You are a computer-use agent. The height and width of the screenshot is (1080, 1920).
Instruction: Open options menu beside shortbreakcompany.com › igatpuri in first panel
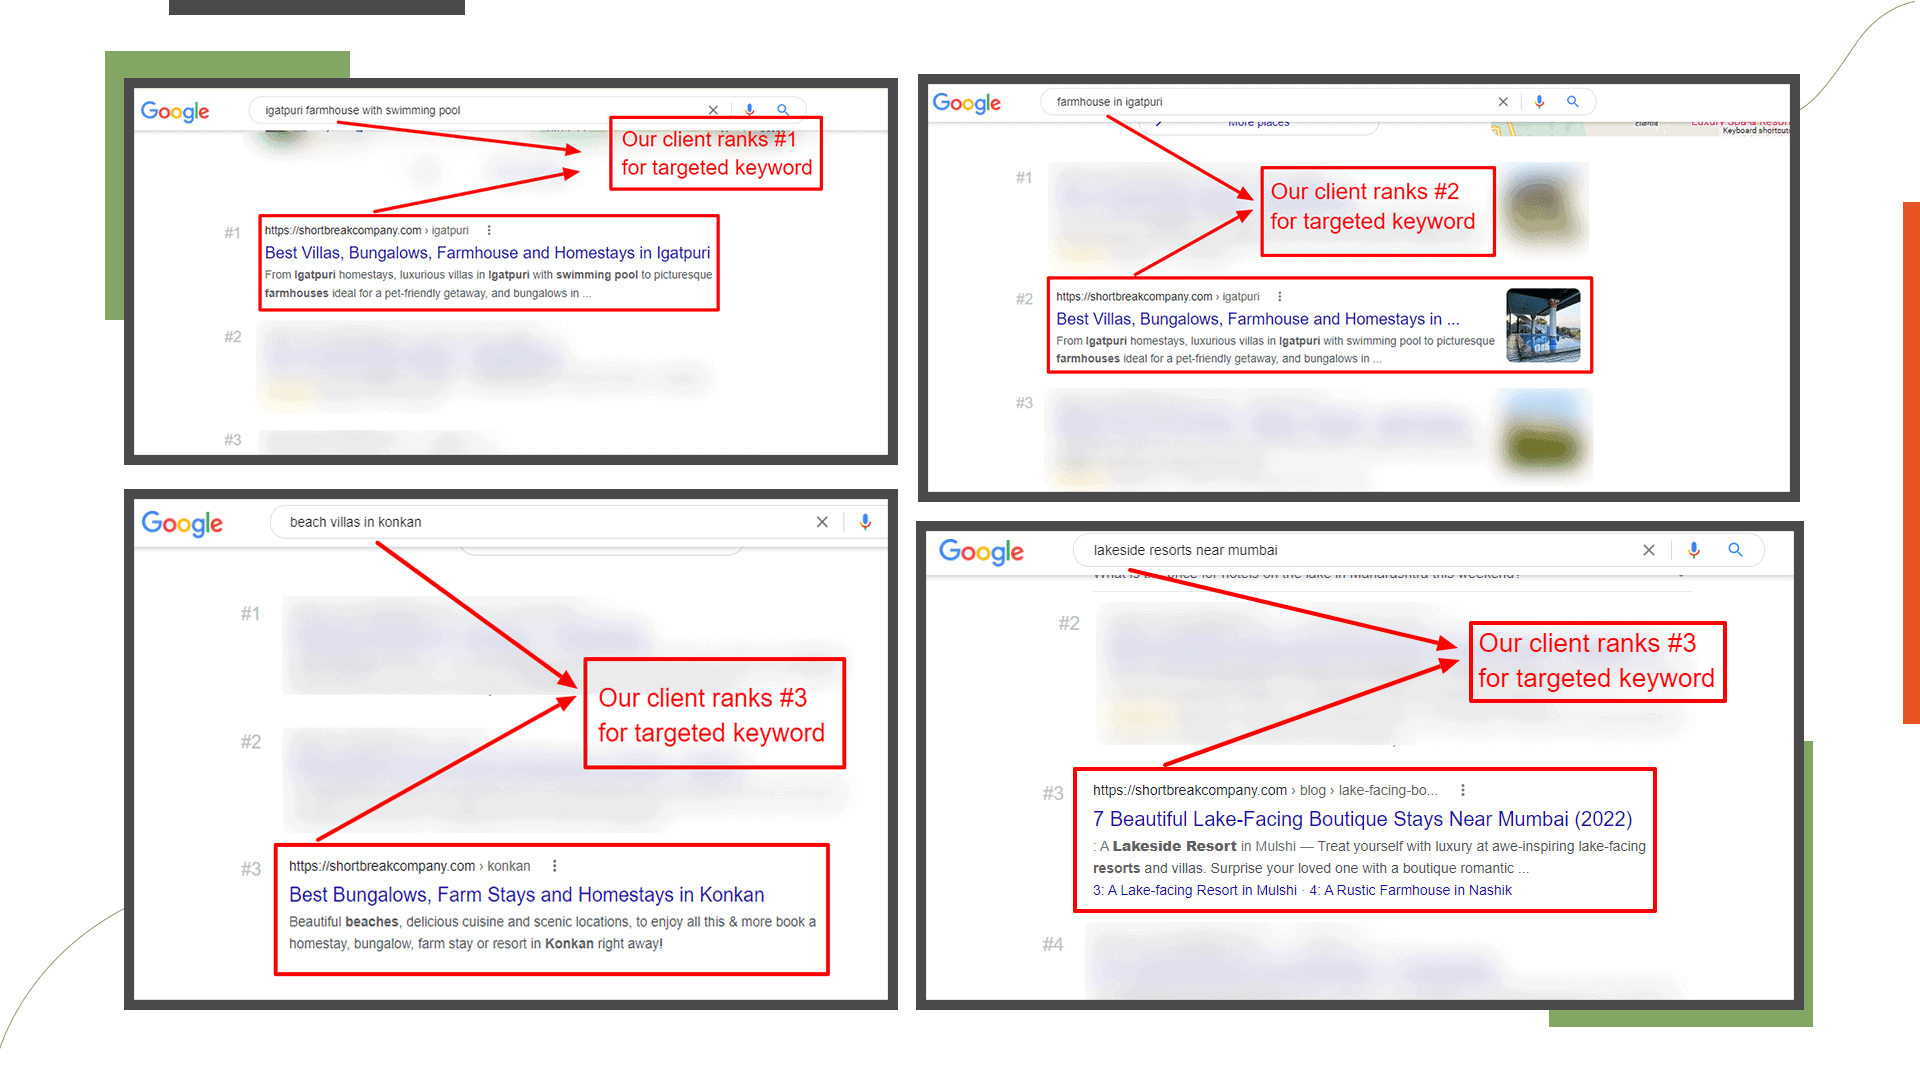tap(489, 230)
